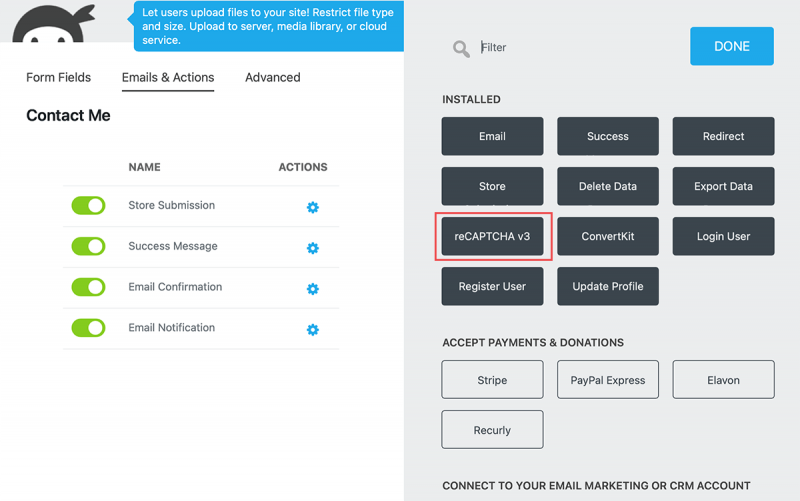Click the ACTIONS column header
Screen dimensions: 800x501
[303, 167]
